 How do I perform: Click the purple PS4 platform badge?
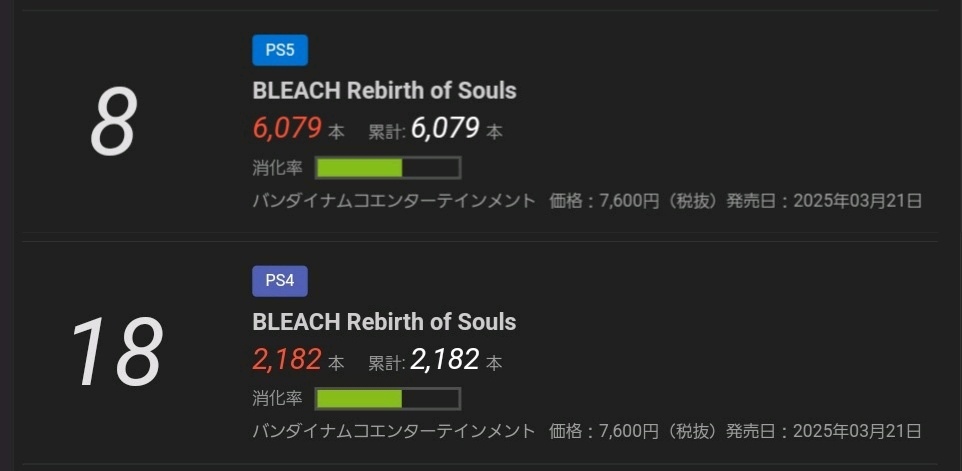(279, 281)
